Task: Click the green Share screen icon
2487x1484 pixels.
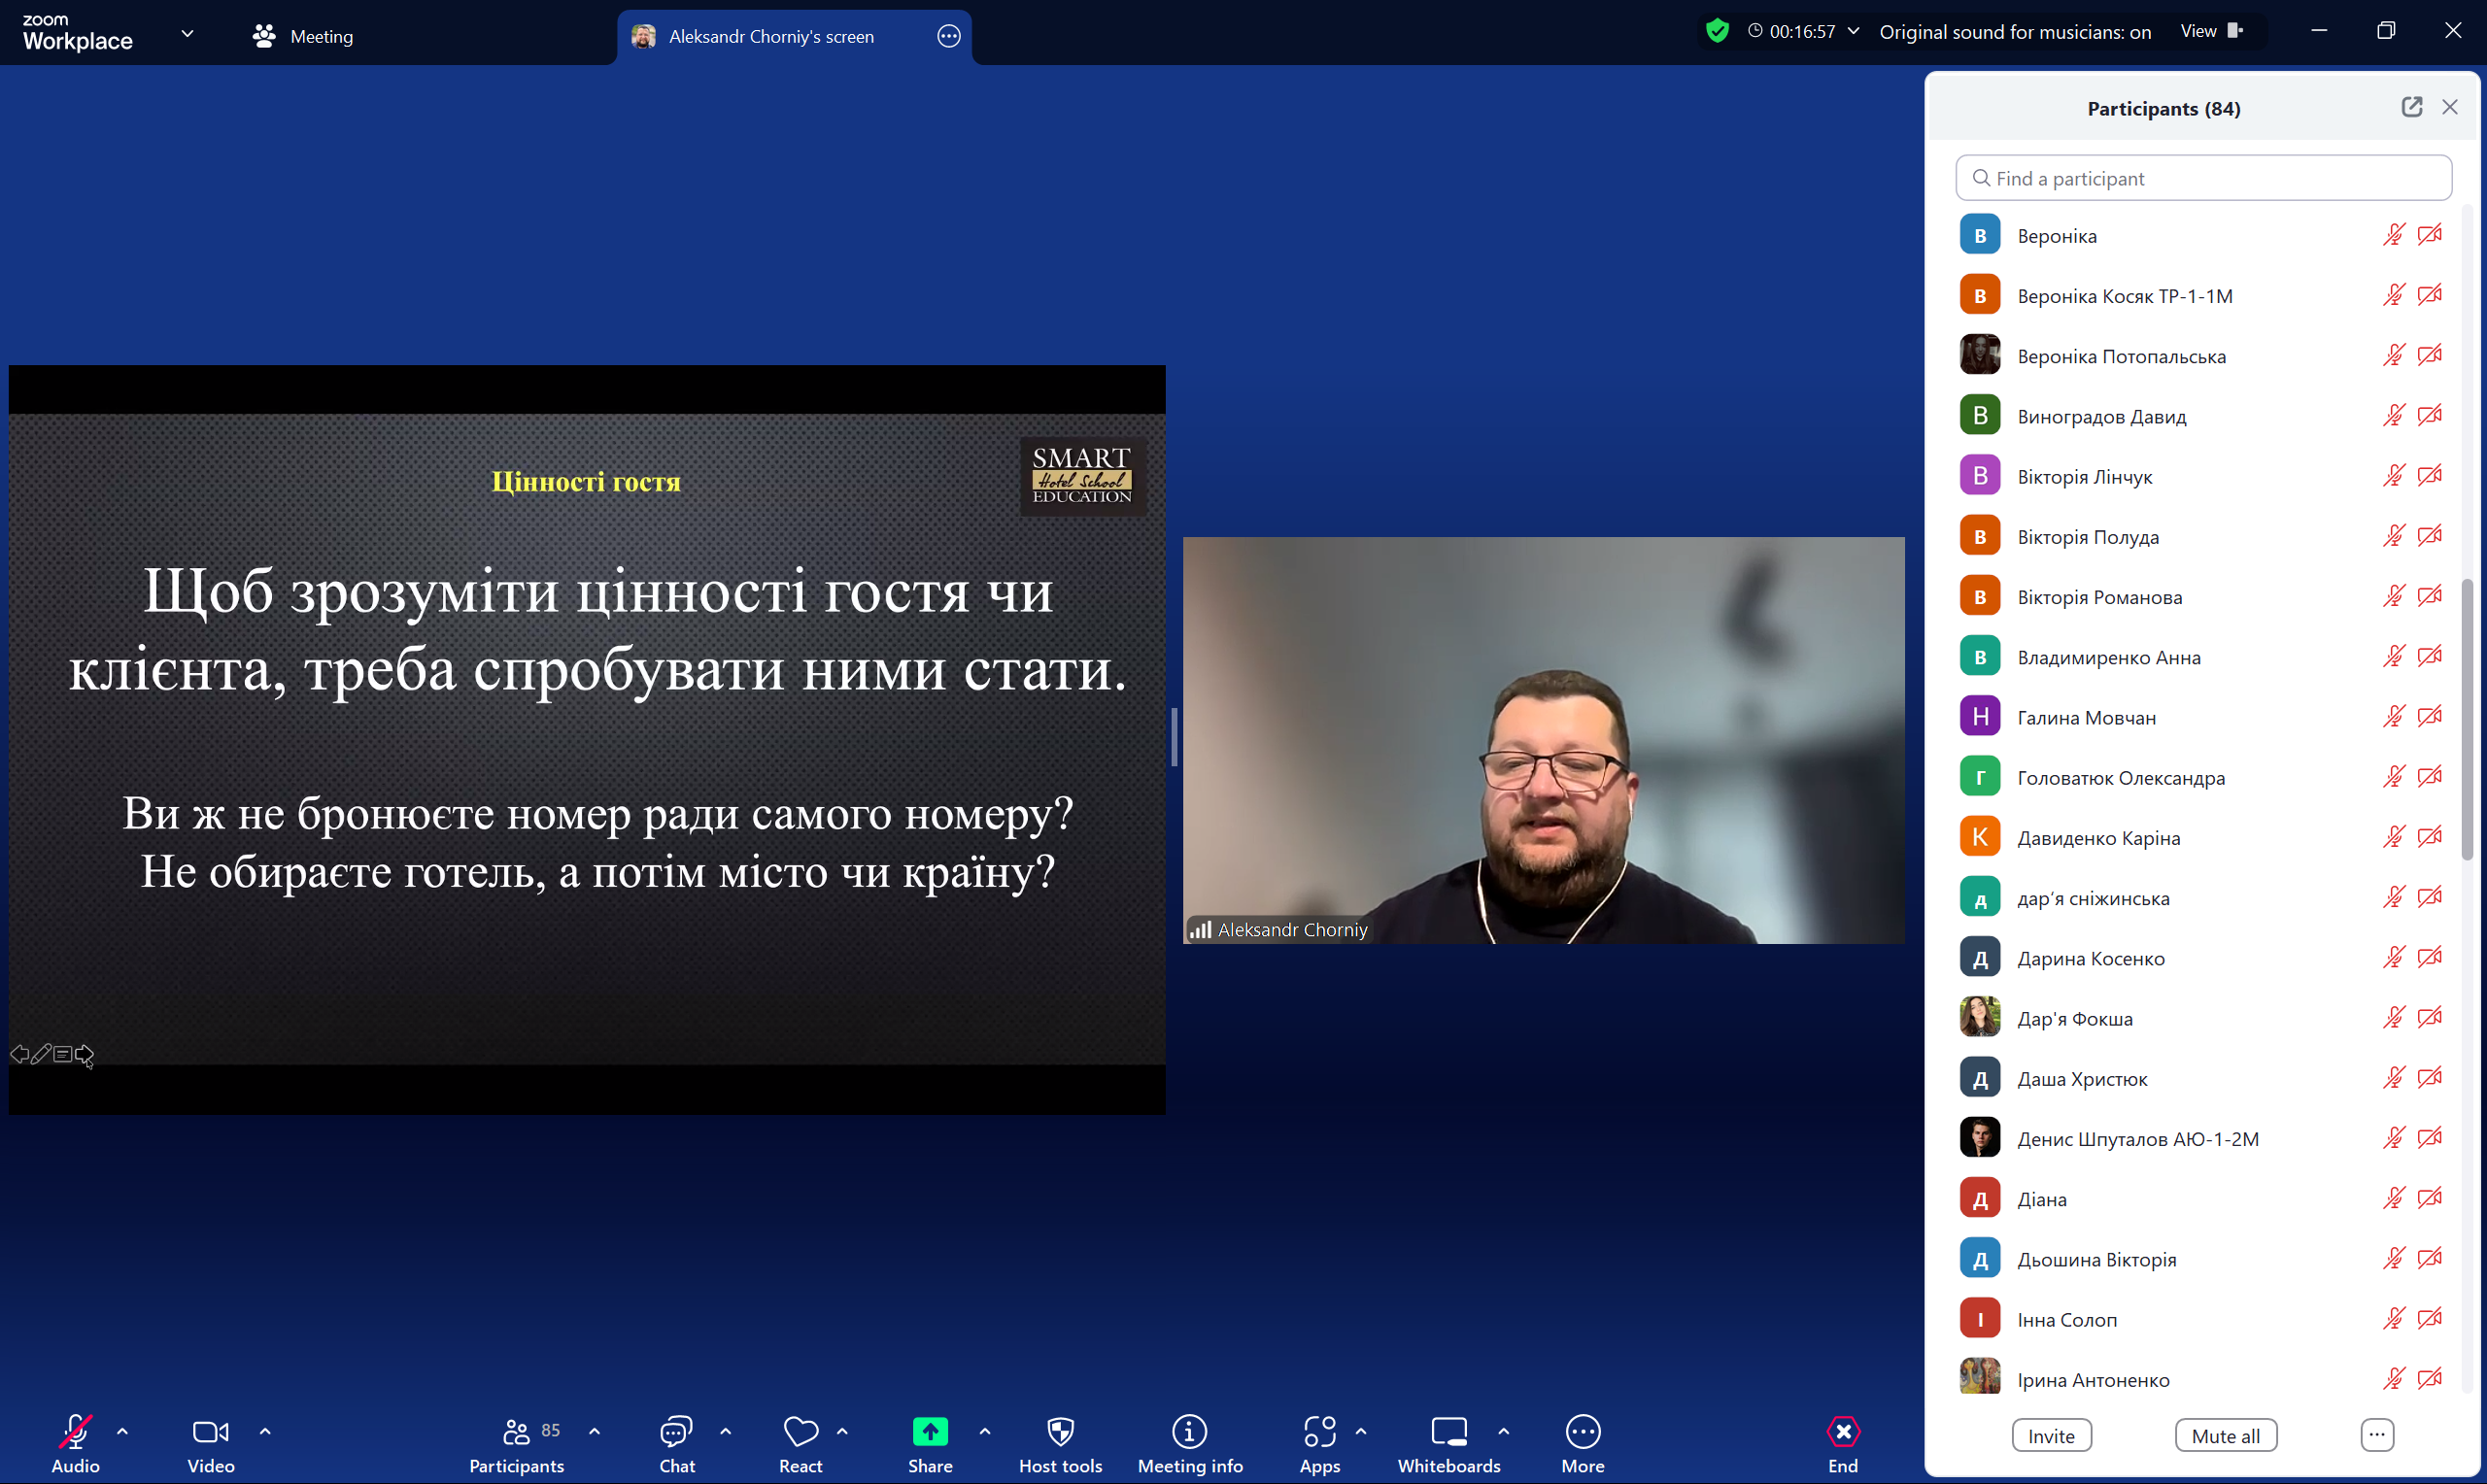Action: pos(930,1432)
